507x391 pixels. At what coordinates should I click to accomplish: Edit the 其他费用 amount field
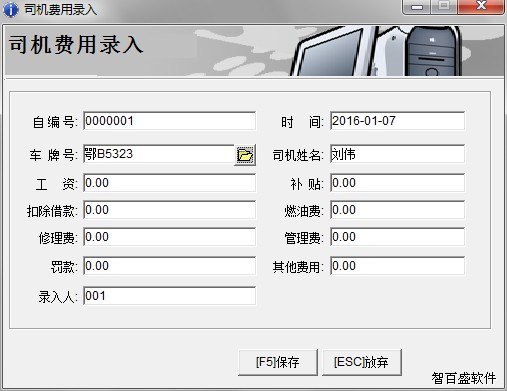point(397,266)
